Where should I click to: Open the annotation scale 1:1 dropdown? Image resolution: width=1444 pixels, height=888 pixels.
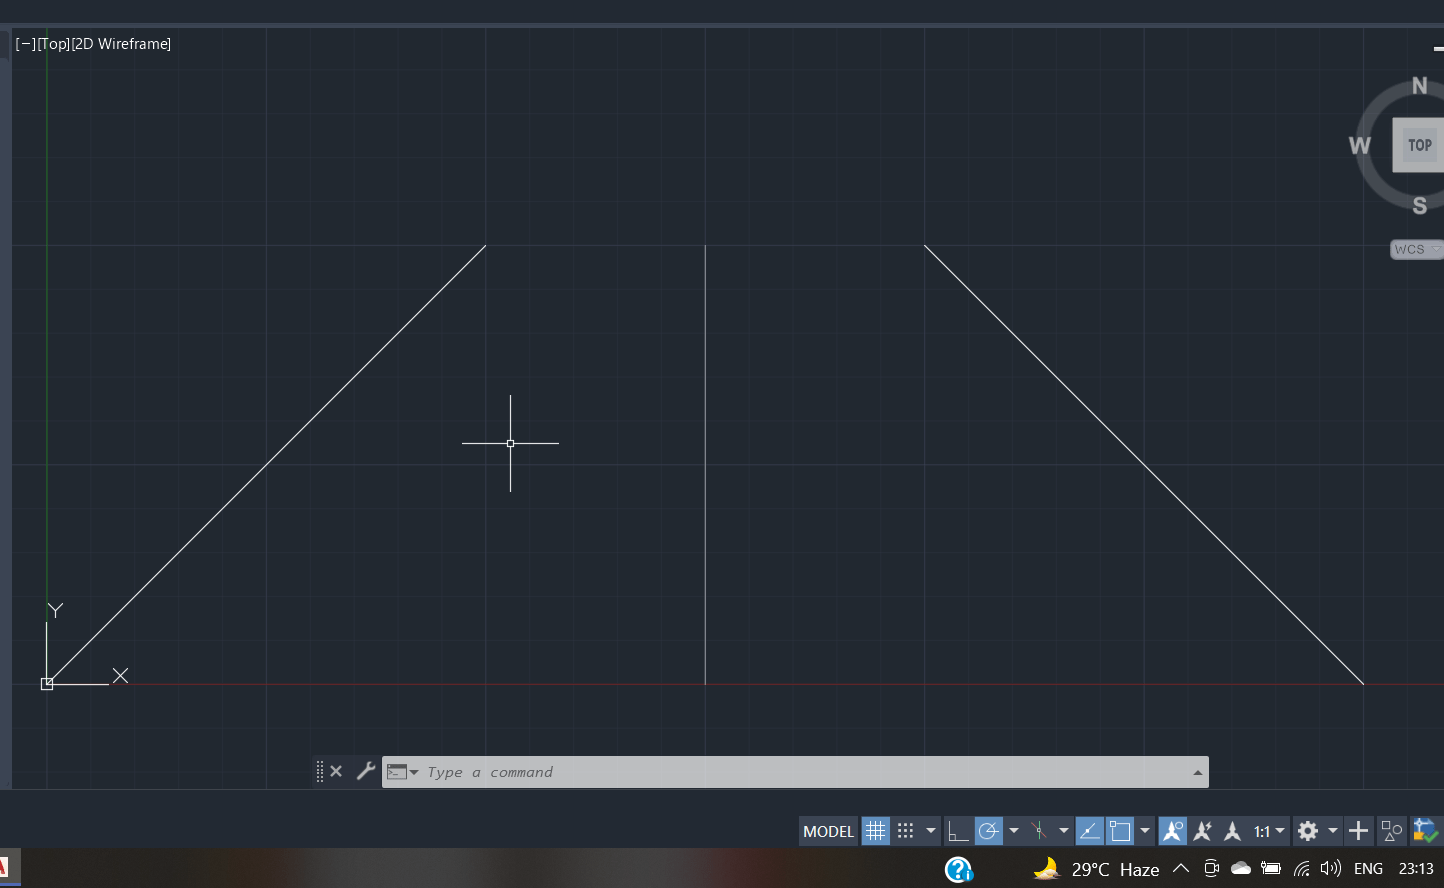click(1267, 831)
